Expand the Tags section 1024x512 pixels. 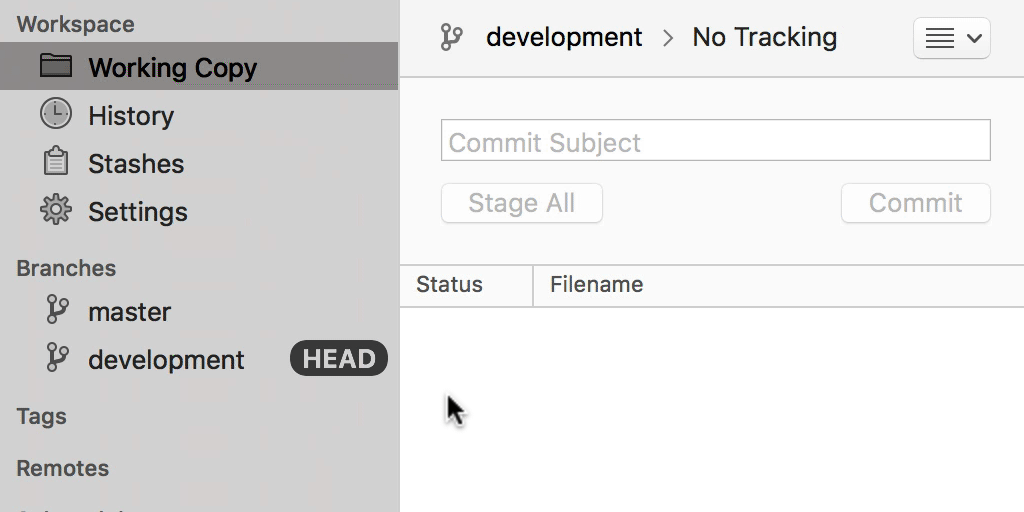tap(42, 416)
